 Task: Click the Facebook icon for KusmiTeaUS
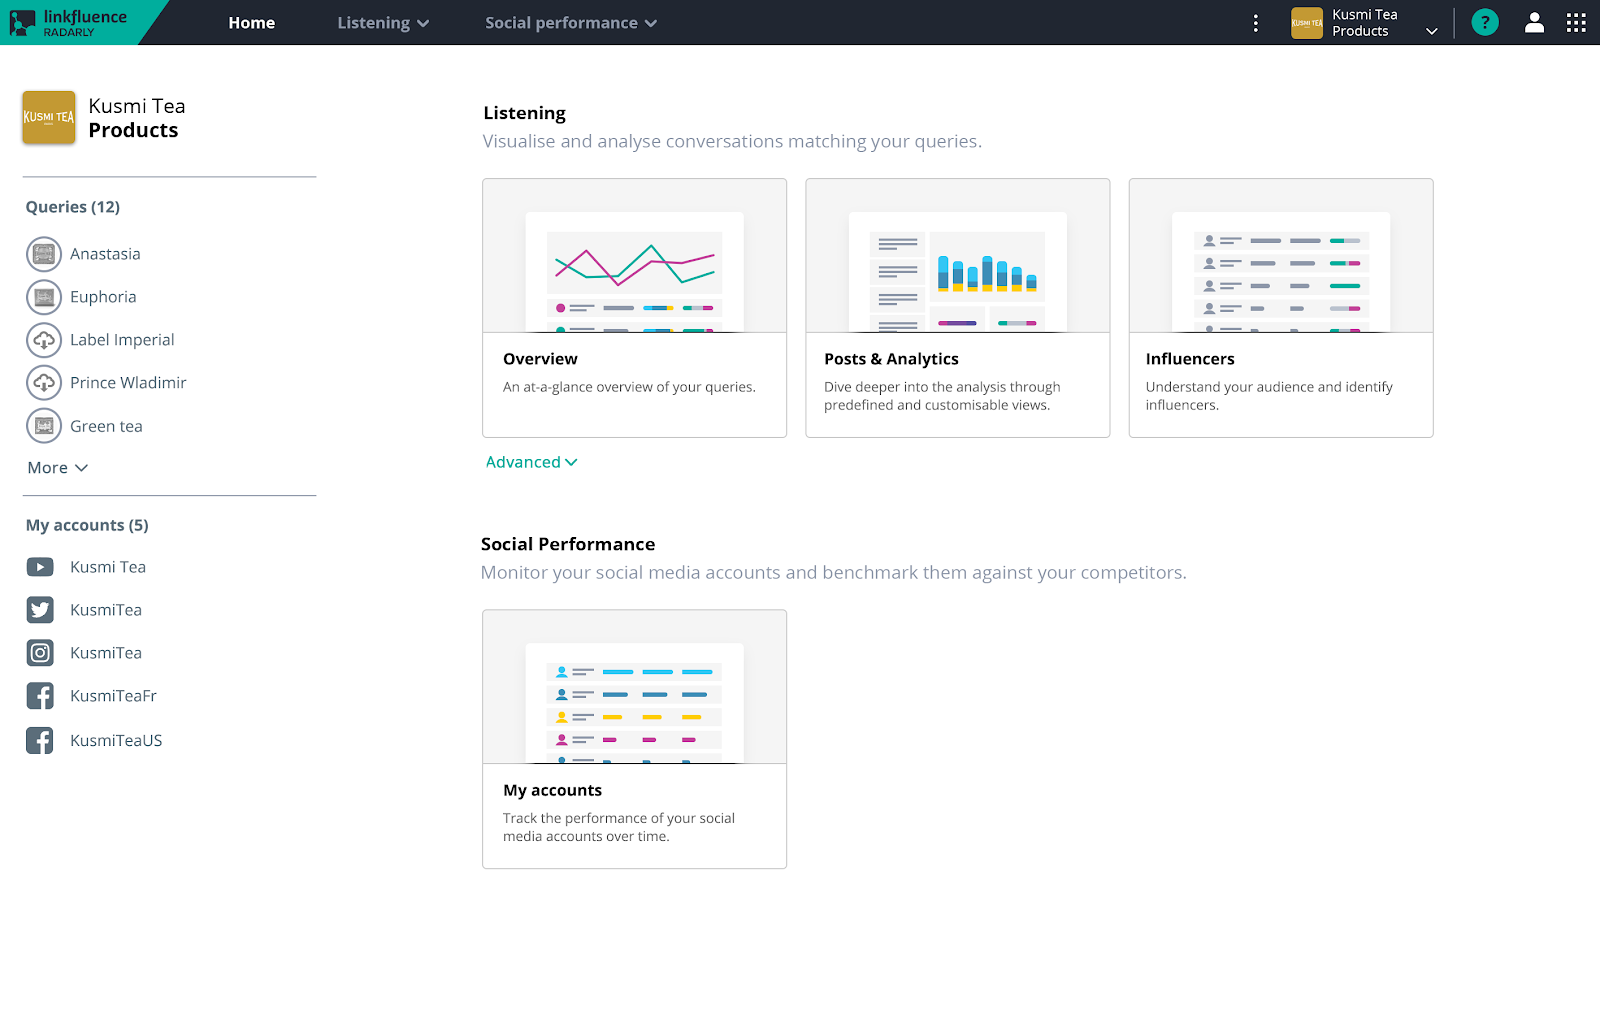(x=40, y=741)
